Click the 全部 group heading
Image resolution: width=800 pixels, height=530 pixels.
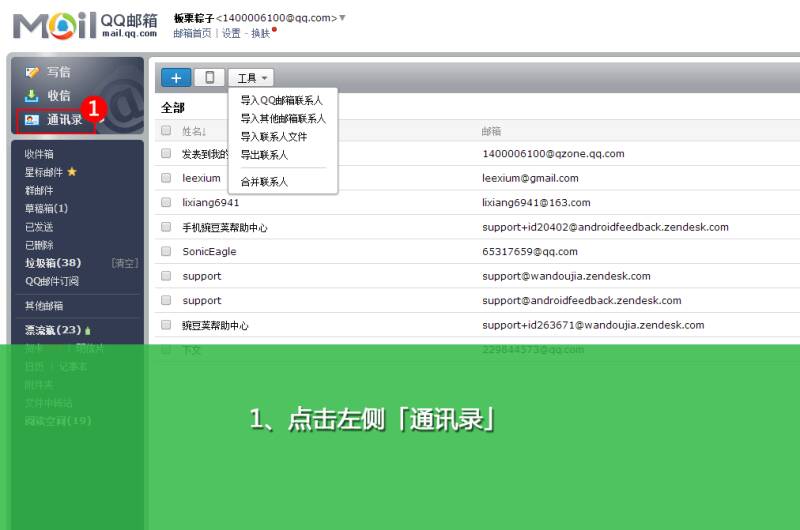pos(172,108)
